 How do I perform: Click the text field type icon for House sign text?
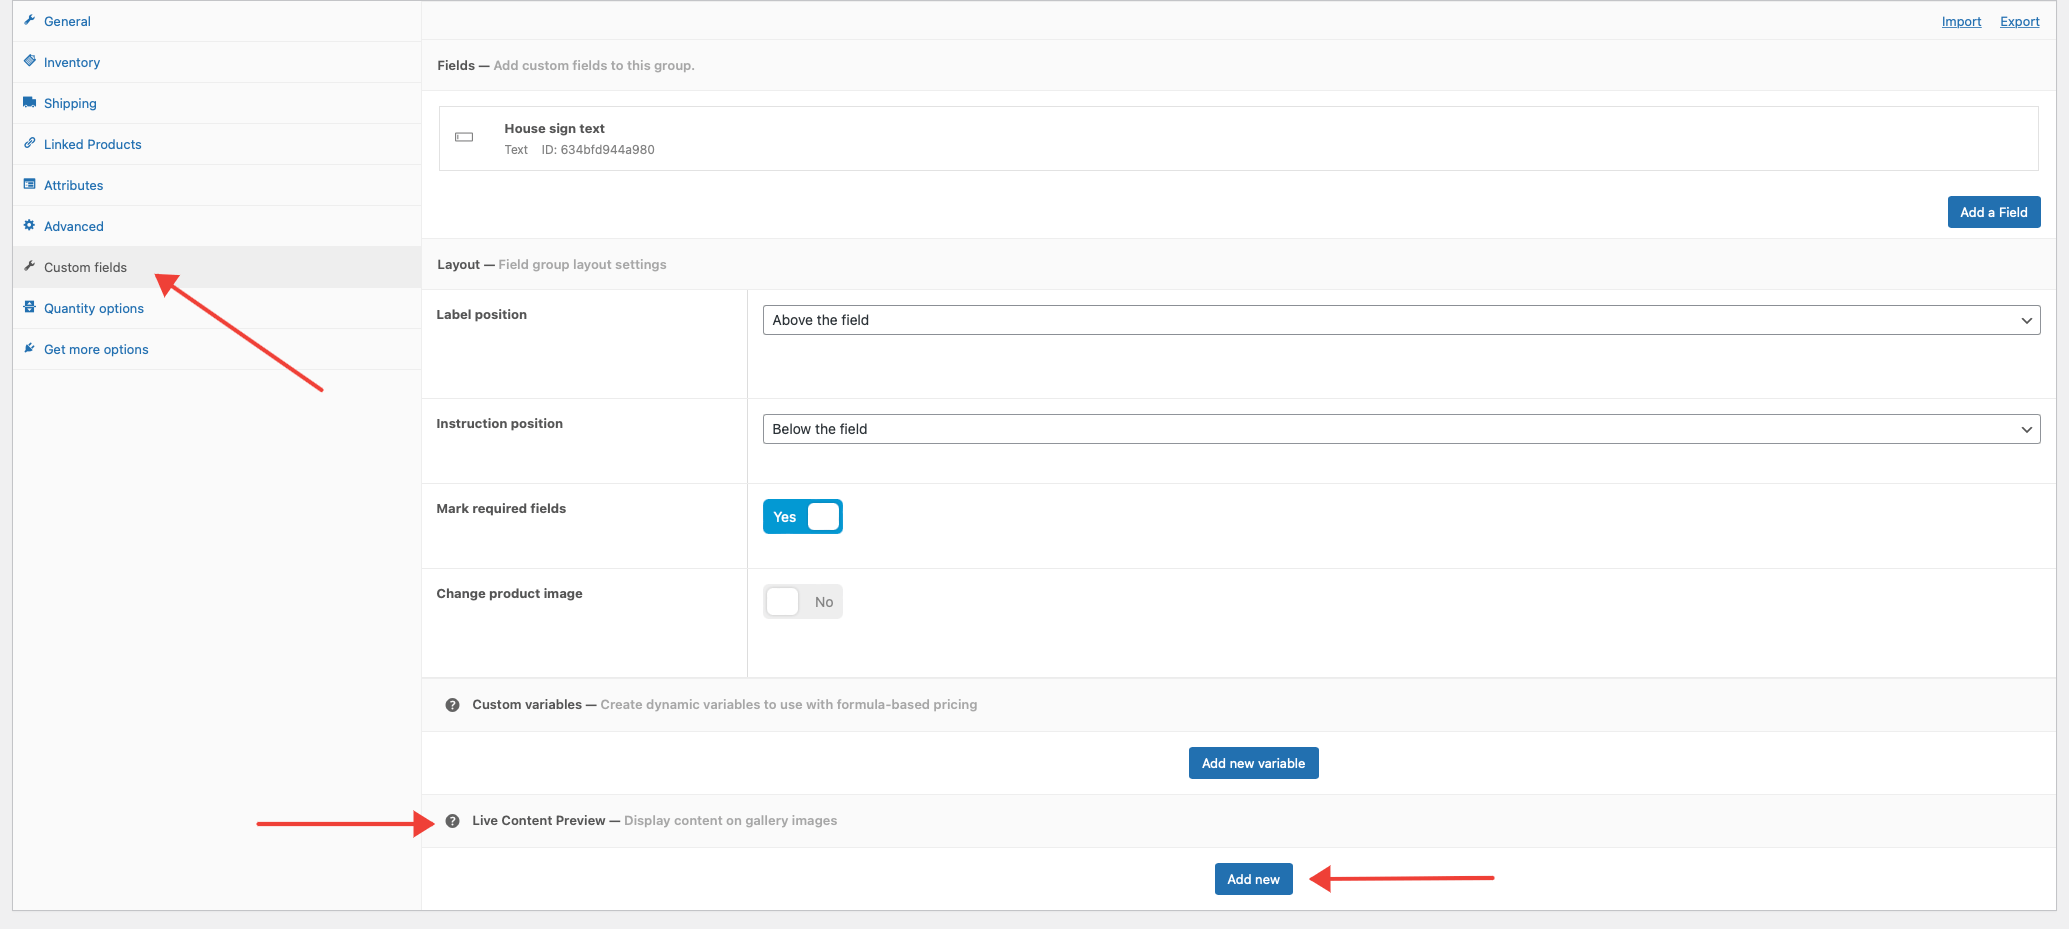[x=464, y=137]
